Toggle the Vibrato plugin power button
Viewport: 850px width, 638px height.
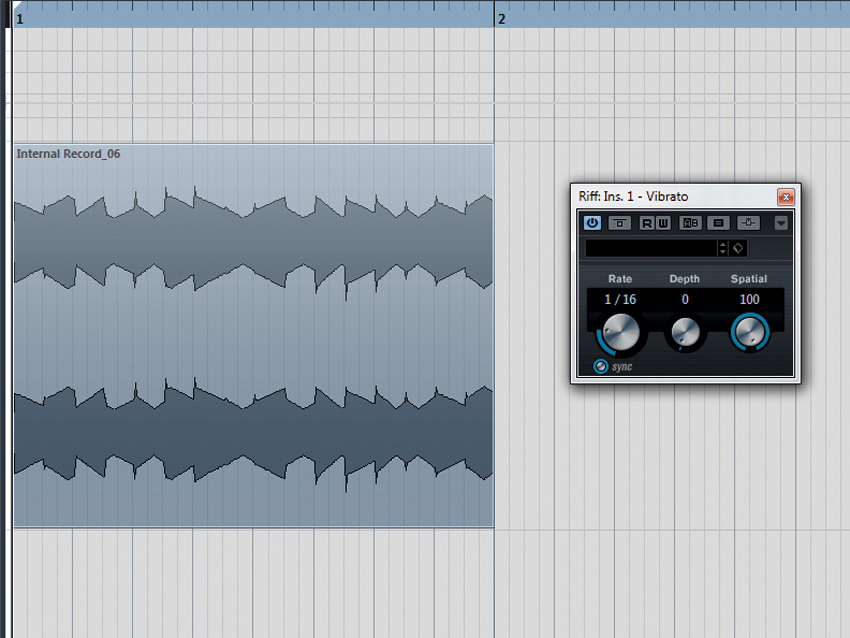coord(592,223)
